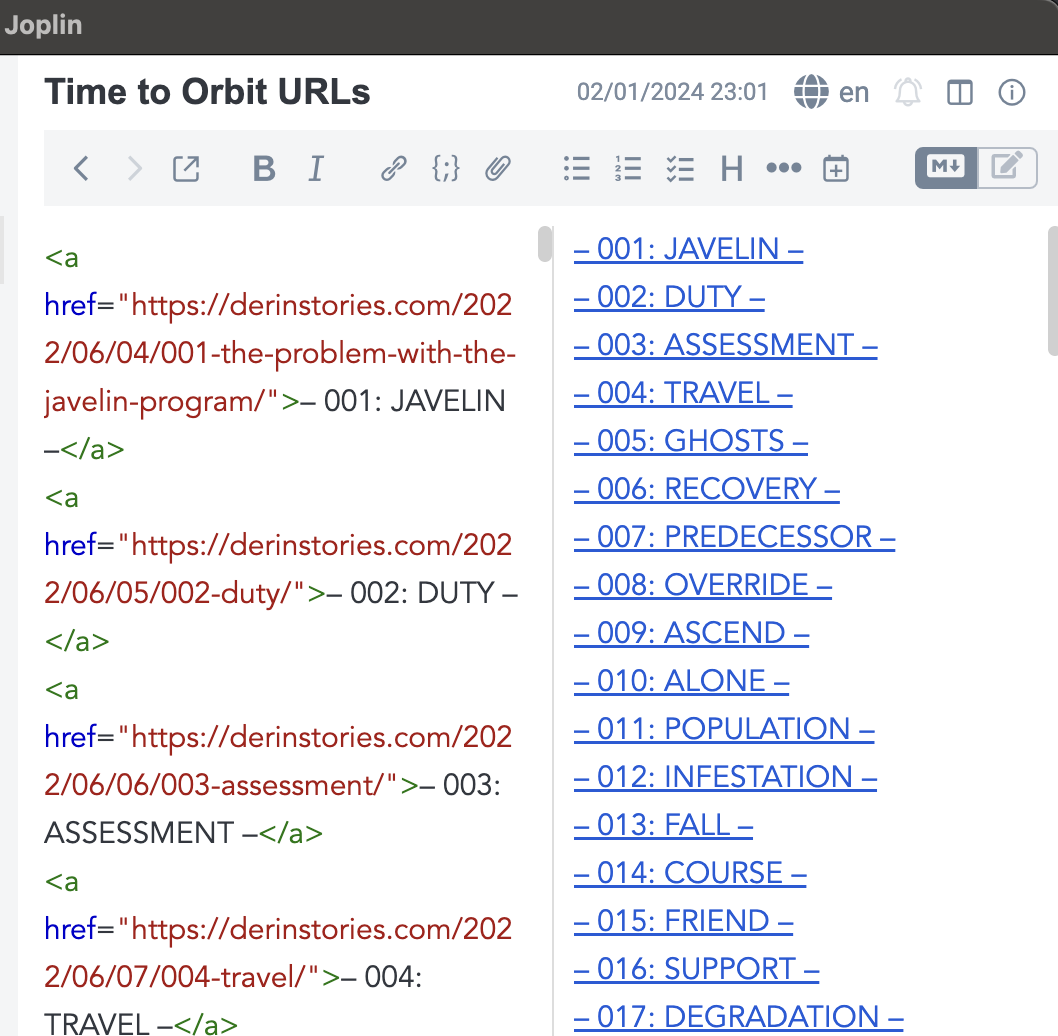The image size is (1058, 1036).
Task: Open the 012: INFESTATION link
Action: point(725,776)
